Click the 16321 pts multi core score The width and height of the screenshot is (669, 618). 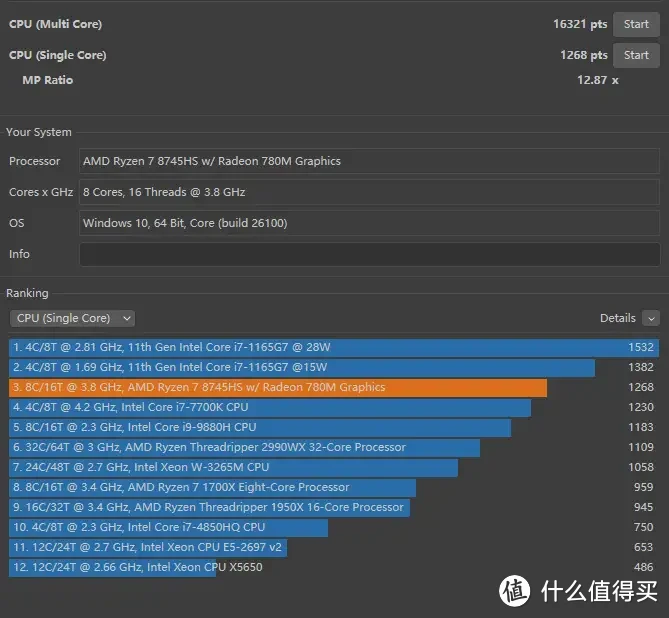(x=580, y=24)
